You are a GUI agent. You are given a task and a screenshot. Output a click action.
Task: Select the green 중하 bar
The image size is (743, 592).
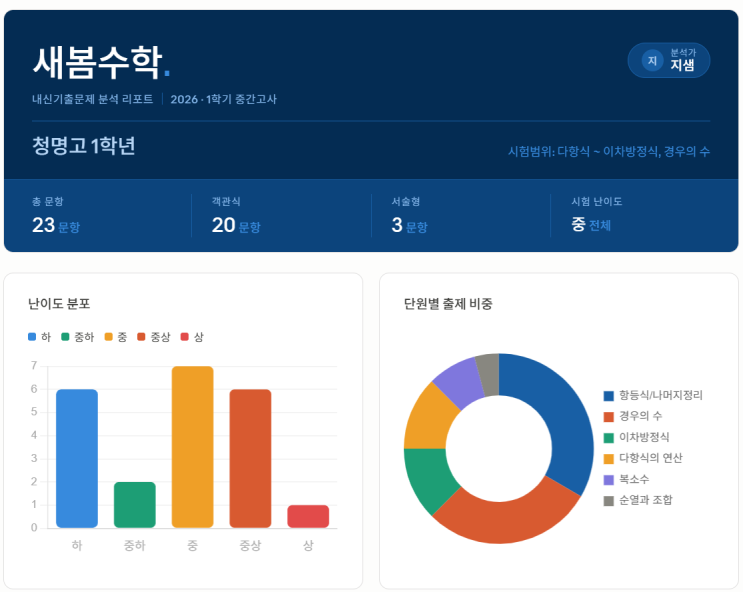135,504
